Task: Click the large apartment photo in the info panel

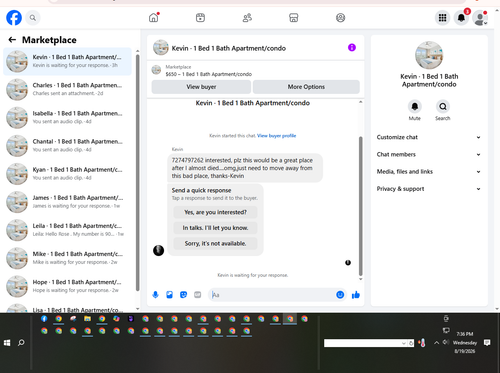Action: pyautogui.click(x=429, y=55)
